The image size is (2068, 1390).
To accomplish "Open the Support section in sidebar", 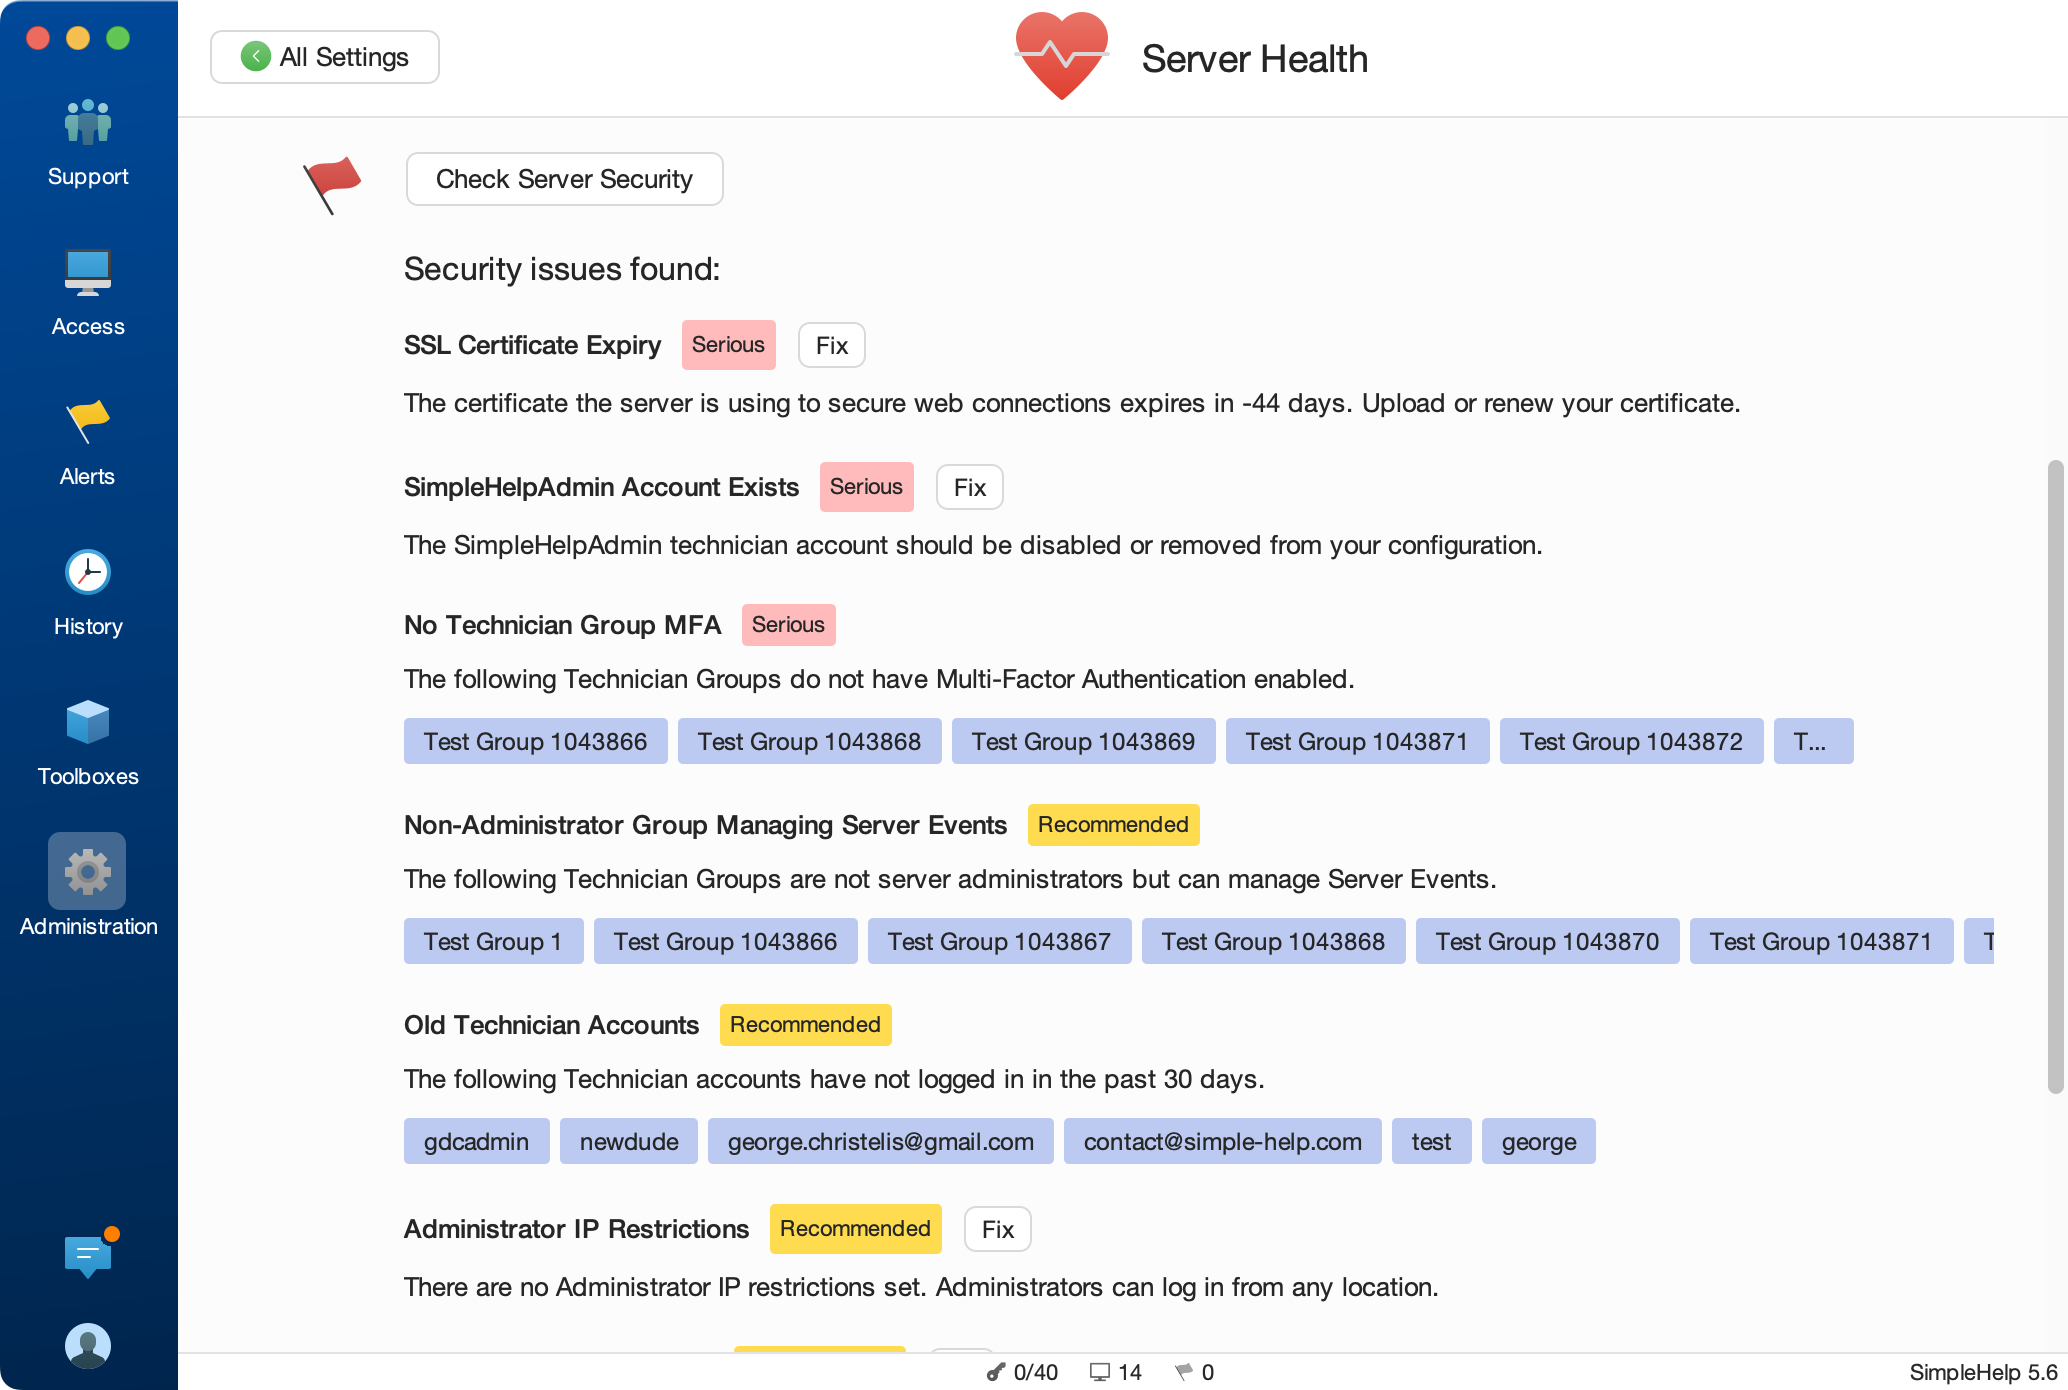I will [88, 144].
